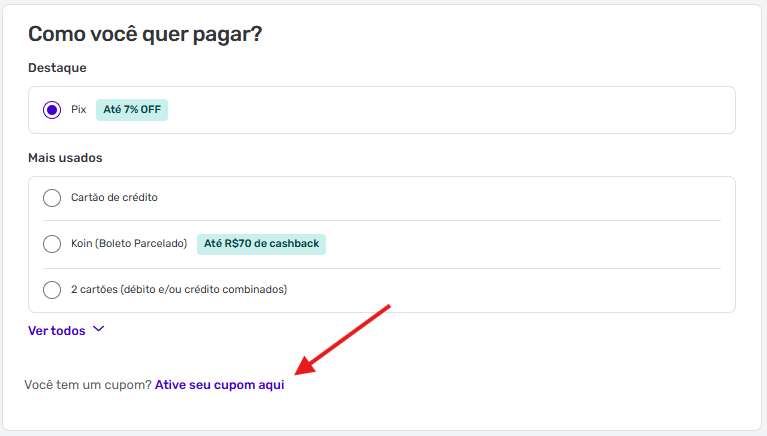The image size is (767, 436).
Task: Click empty space in the Cartão de crédito row
Action: click(450, 198)
